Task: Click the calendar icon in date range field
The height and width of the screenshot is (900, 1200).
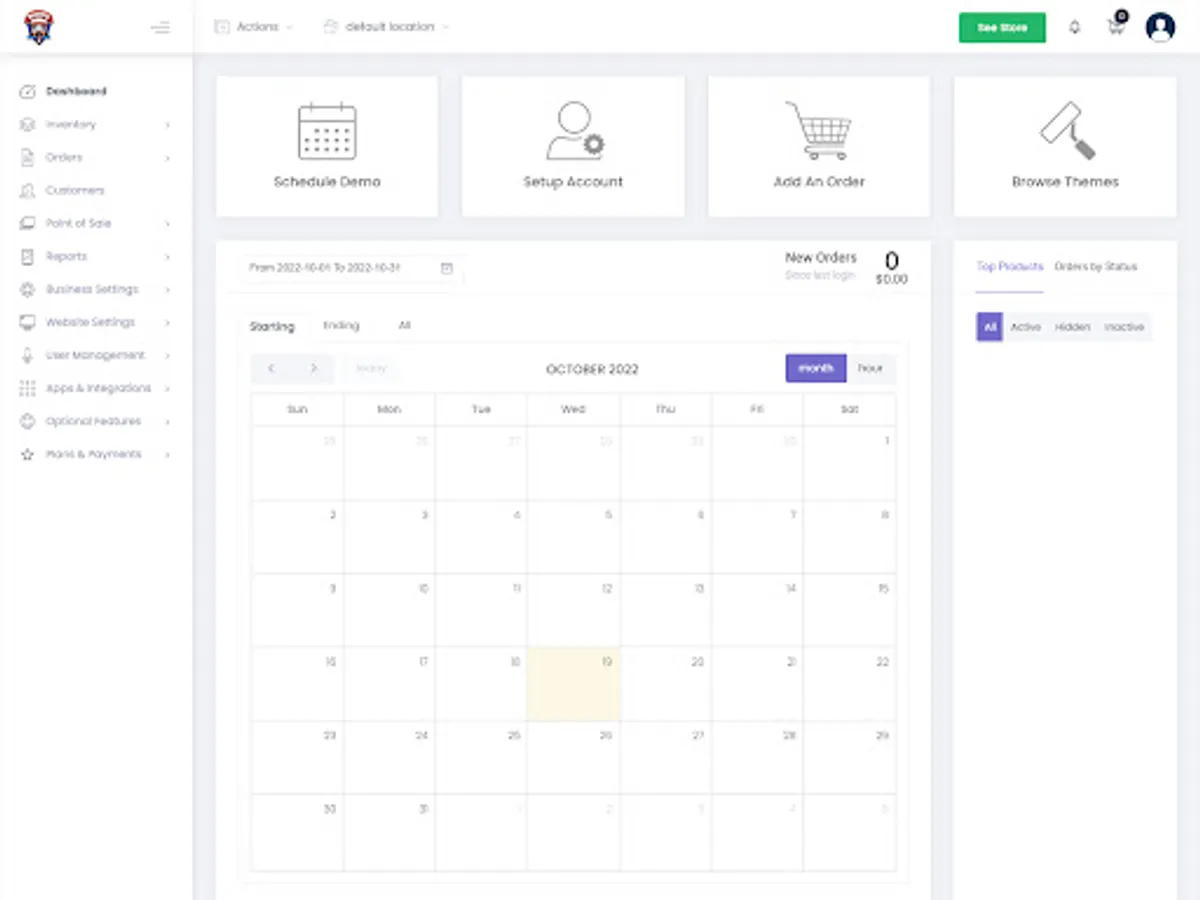Action: tap(447, 268)
